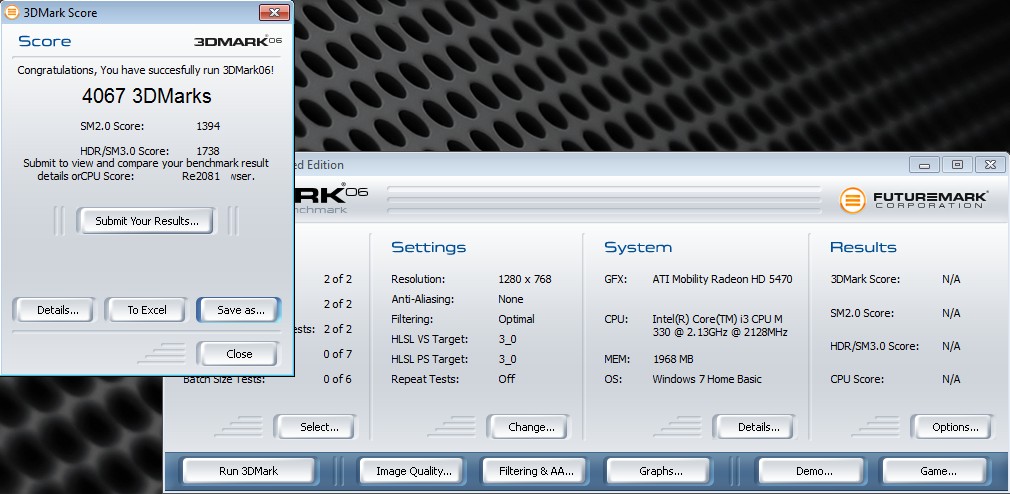Launch the Graphs feature
Viewport: 1010px width, 494px height.
pyautogui.click(x=660, y=471)
